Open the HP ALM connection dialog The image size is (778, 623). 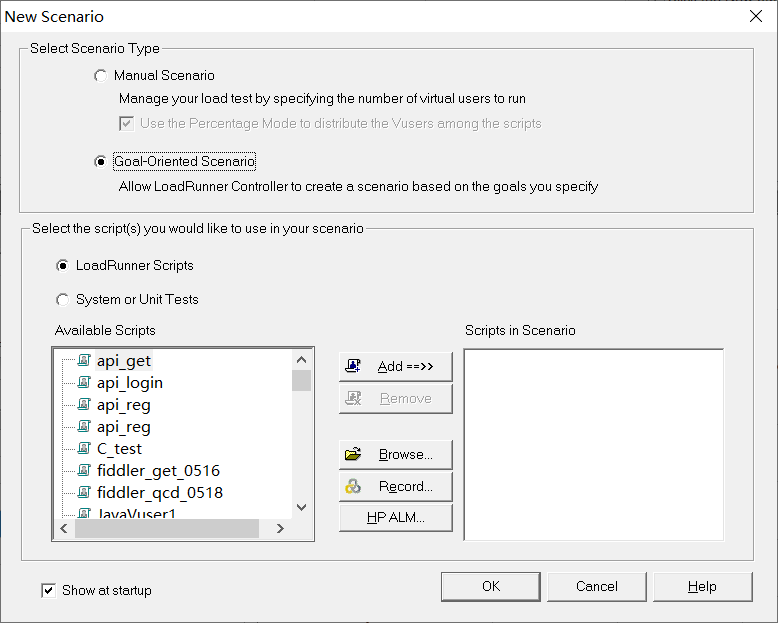(395, 518)
